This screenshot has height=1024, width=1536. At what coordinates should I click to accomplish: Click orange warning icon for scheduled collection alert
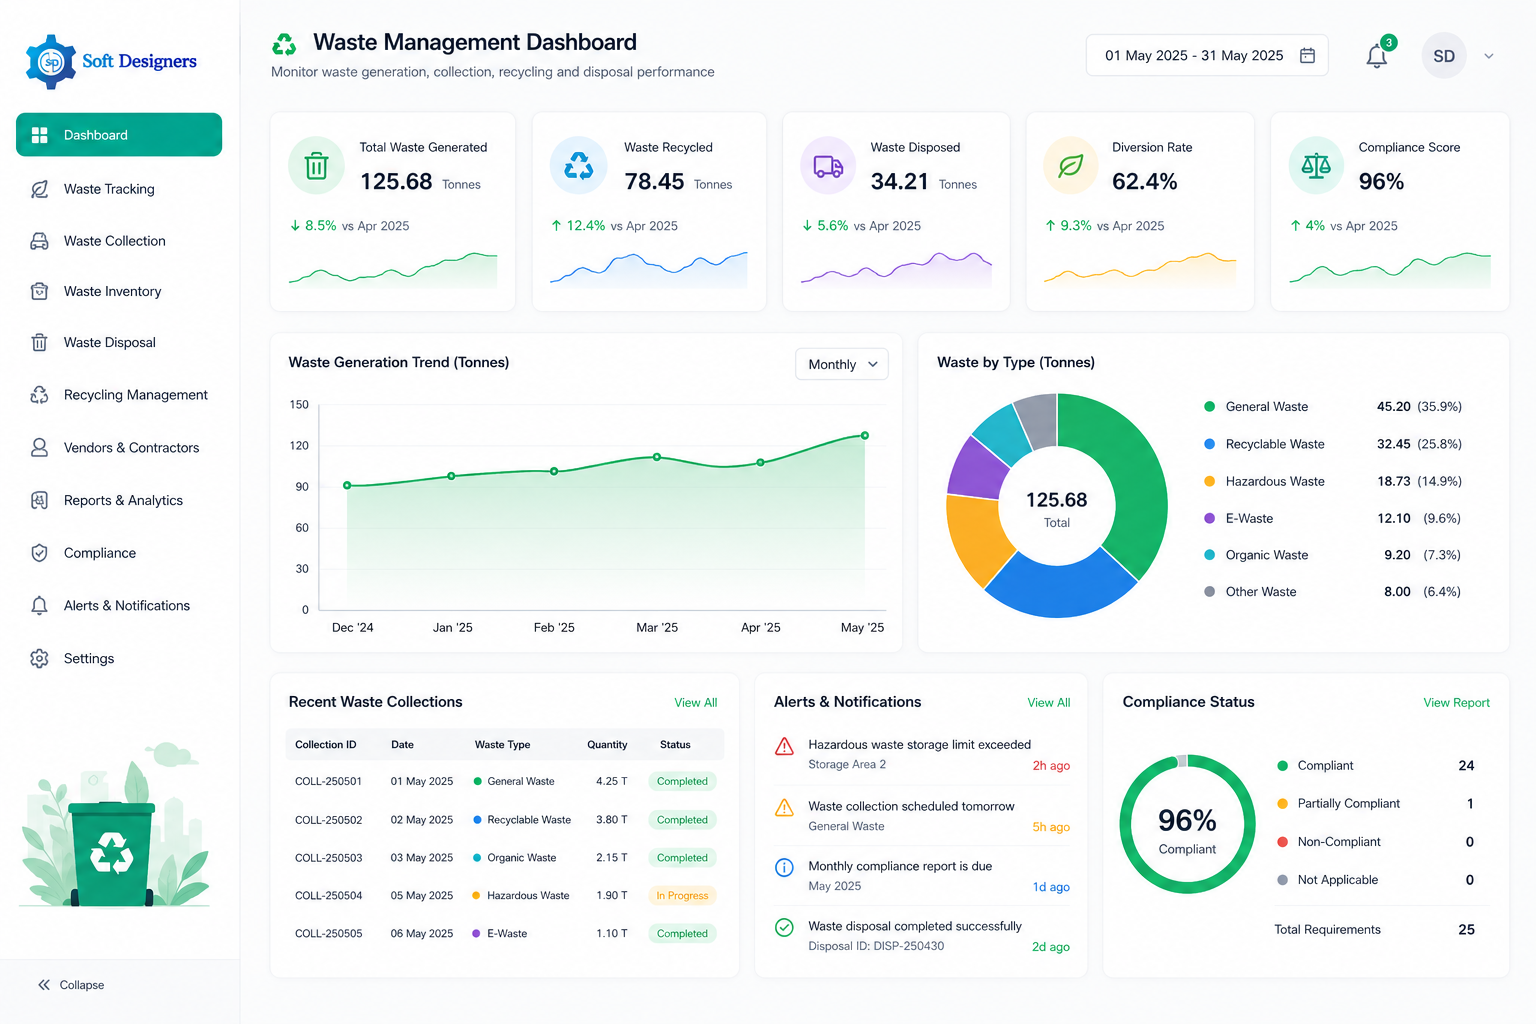point(785,807)
